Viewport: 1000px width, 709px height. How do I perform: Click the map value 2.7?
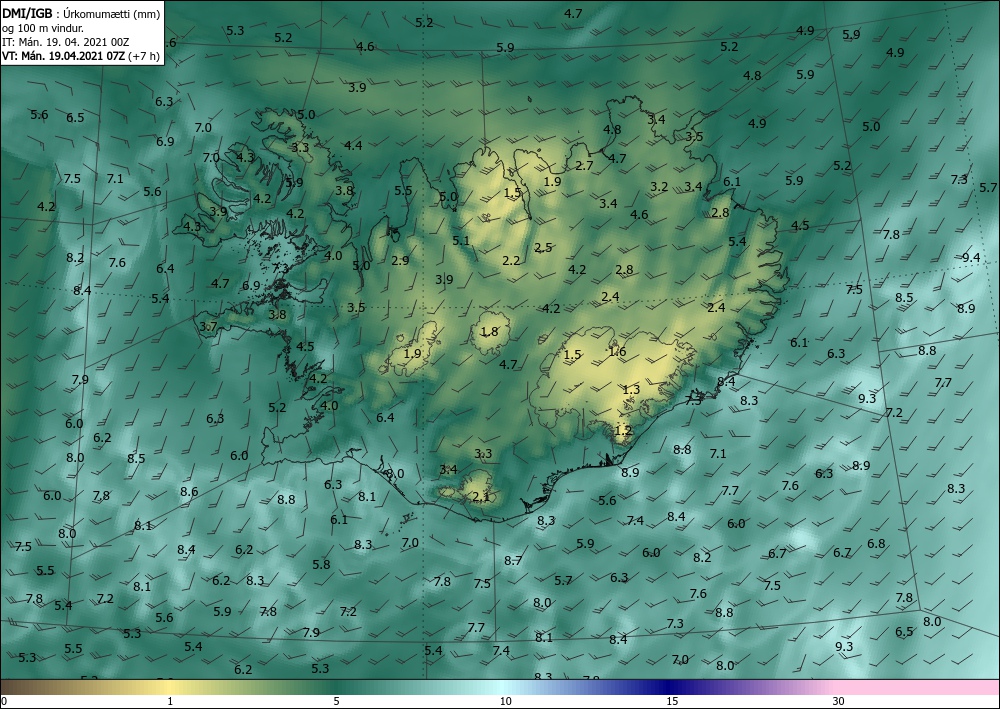click(x=584, y=166)
